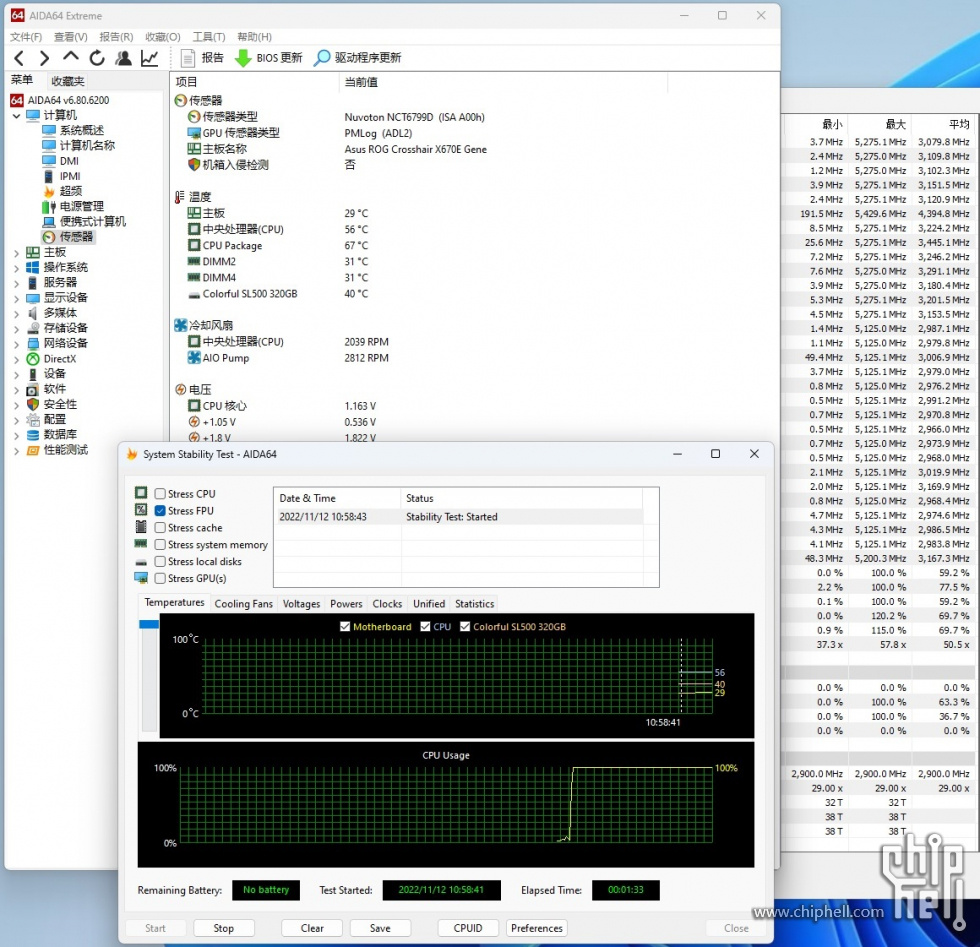Click the 安全性 shield icon
Image resolution: width=980 pixels, height=947 pixels.
pos(32,404)
